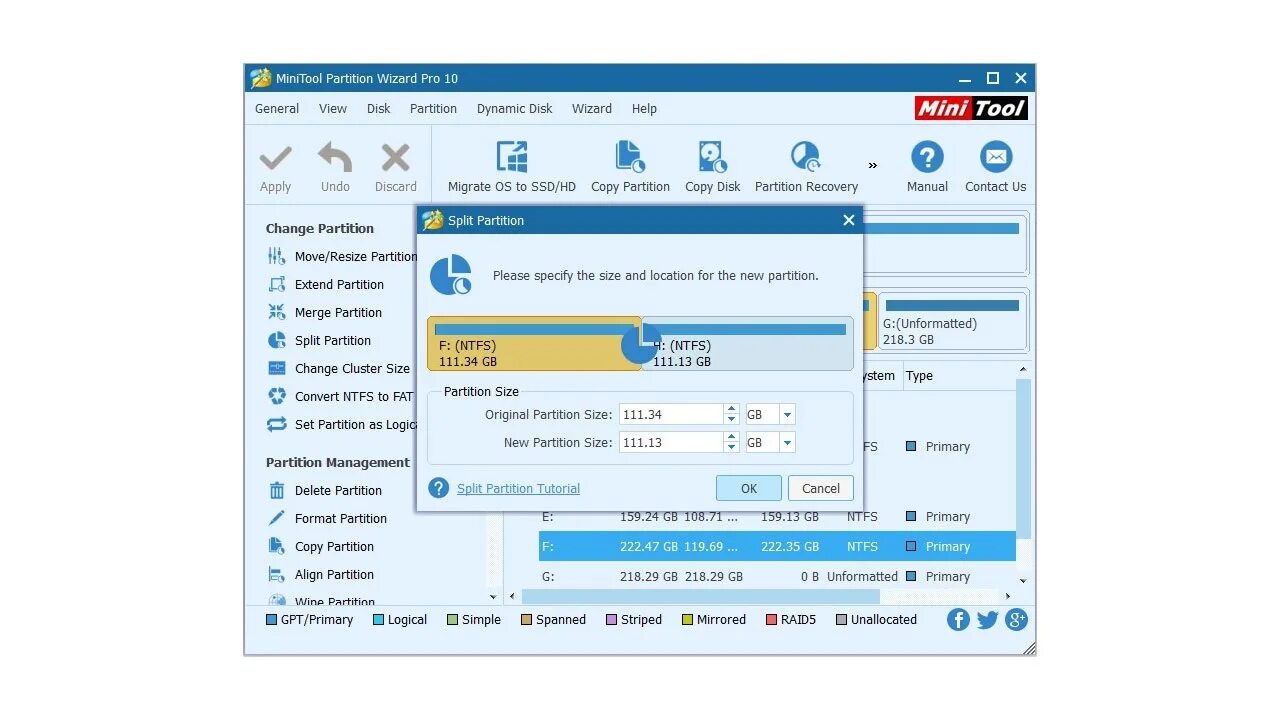Open the Dynamic Disk menu
Screen dimensions: 1280x720
pos(515,109)
